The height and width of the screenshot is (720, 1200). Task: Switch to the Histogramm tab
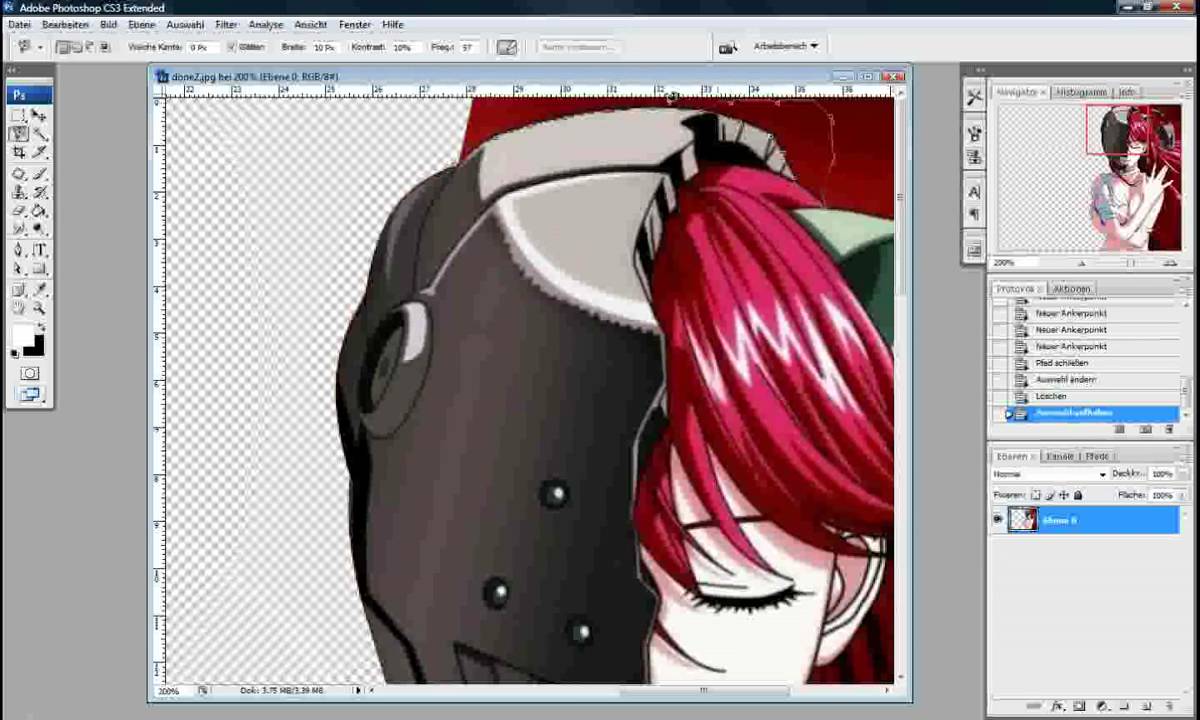point(1081,92)
